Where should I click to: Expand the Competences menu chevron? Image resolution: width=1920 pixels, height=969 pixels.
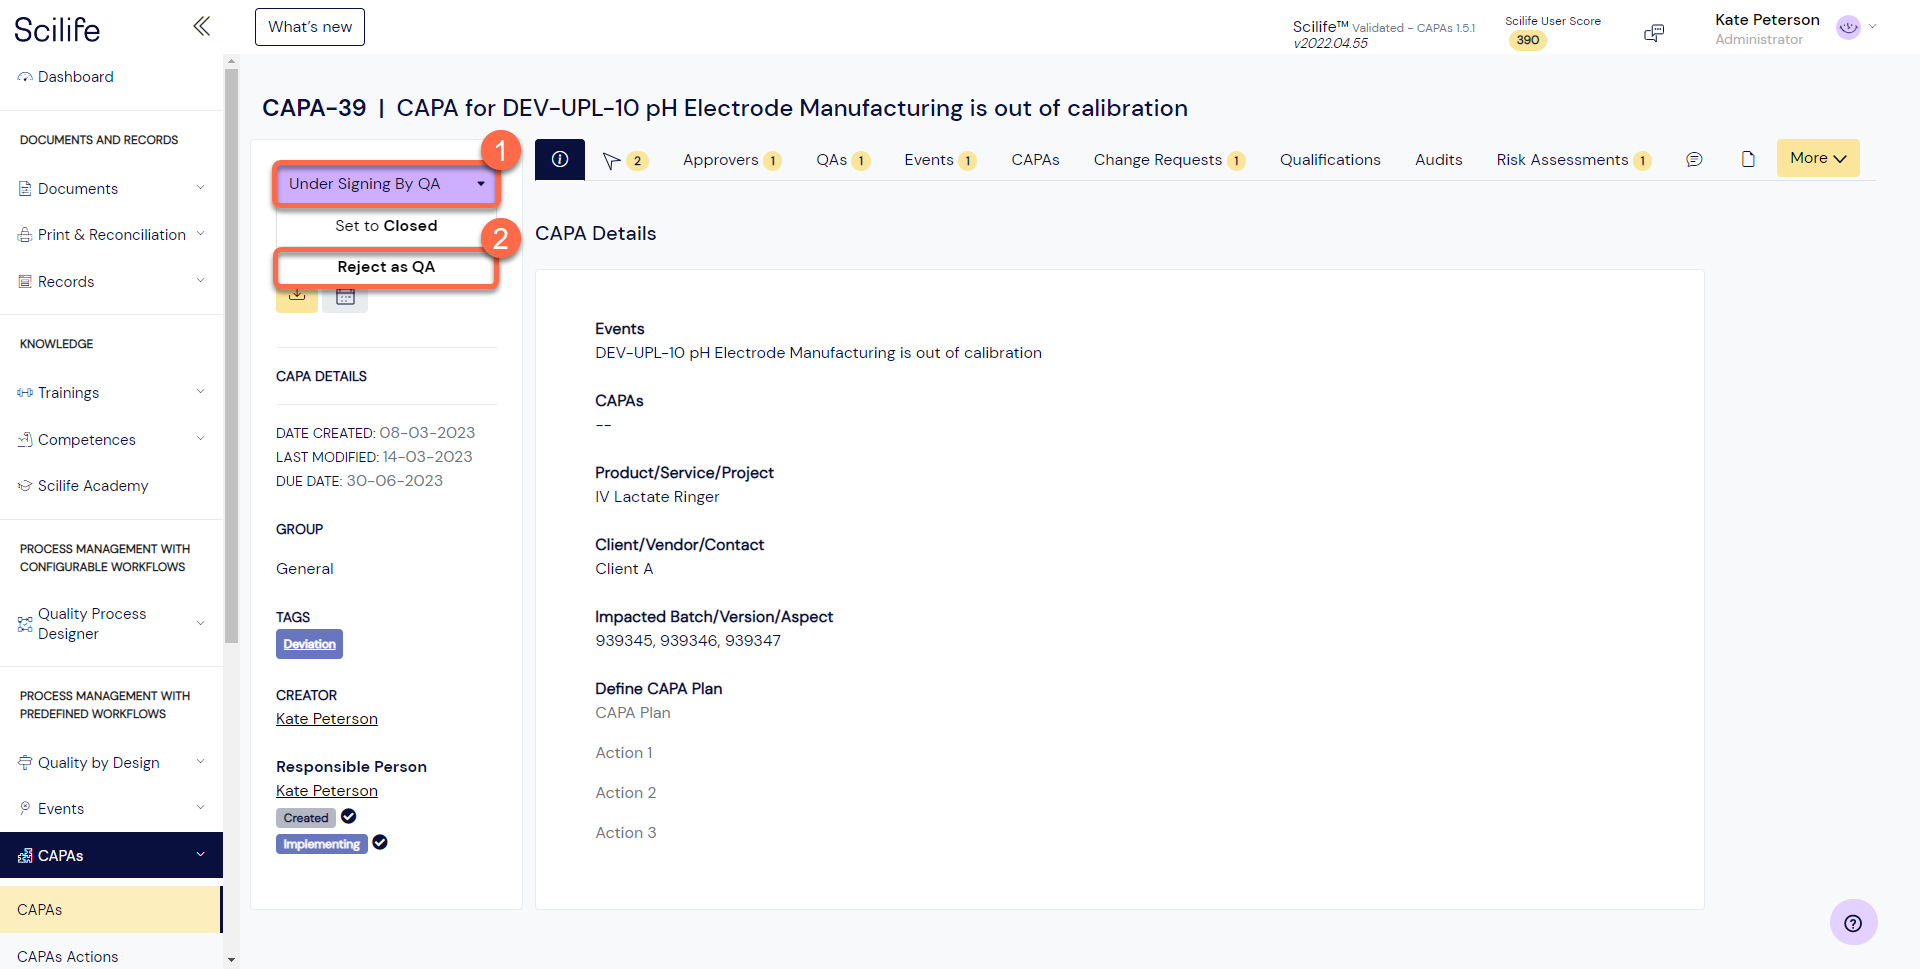click(x=200, y=439)
